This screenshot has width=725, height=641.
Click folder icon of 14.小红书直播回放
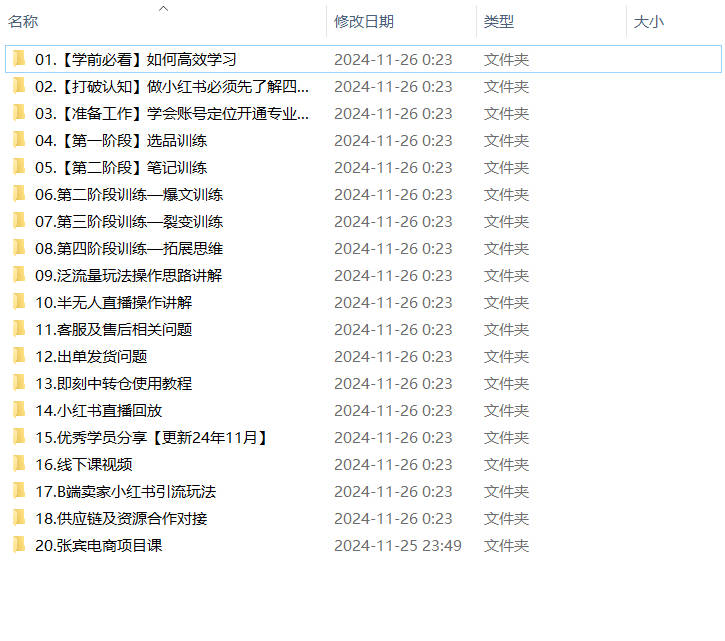tap(19, 410)
